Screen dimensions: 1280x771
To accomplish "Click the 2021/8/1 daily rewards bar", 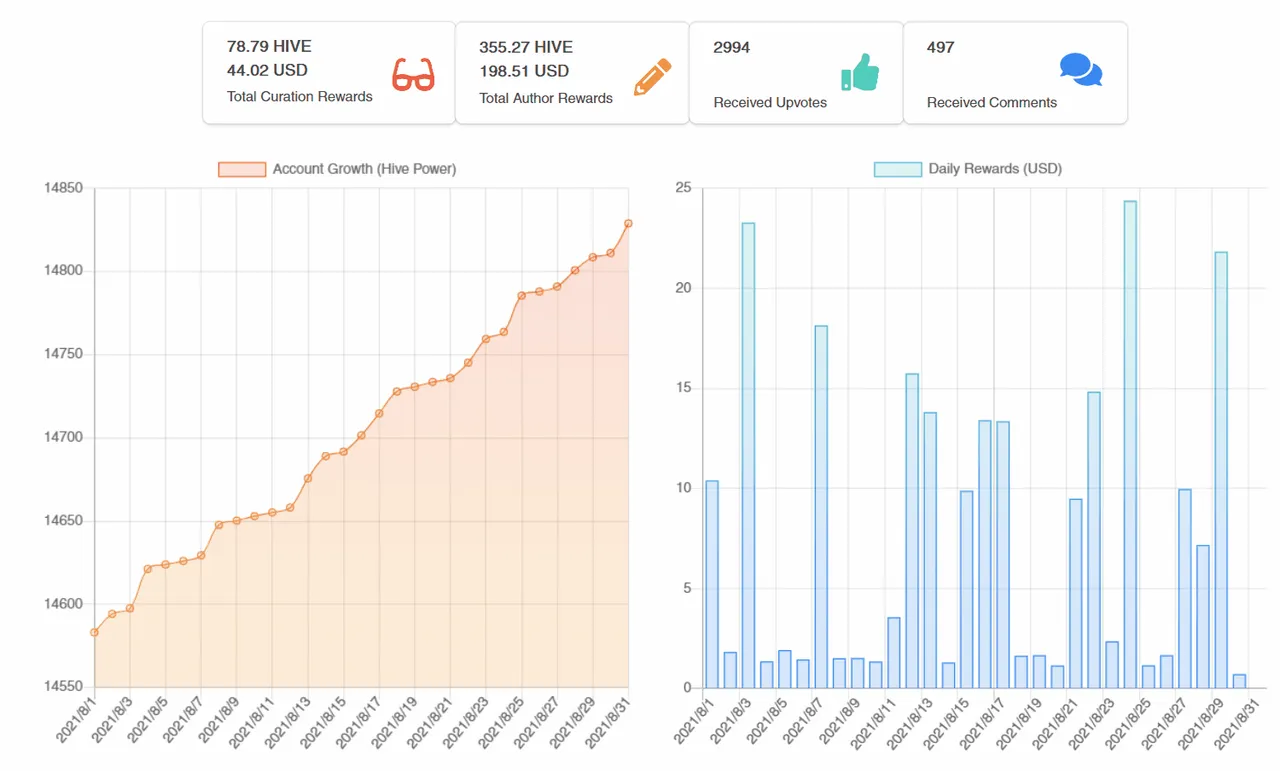I will (712, 584).
